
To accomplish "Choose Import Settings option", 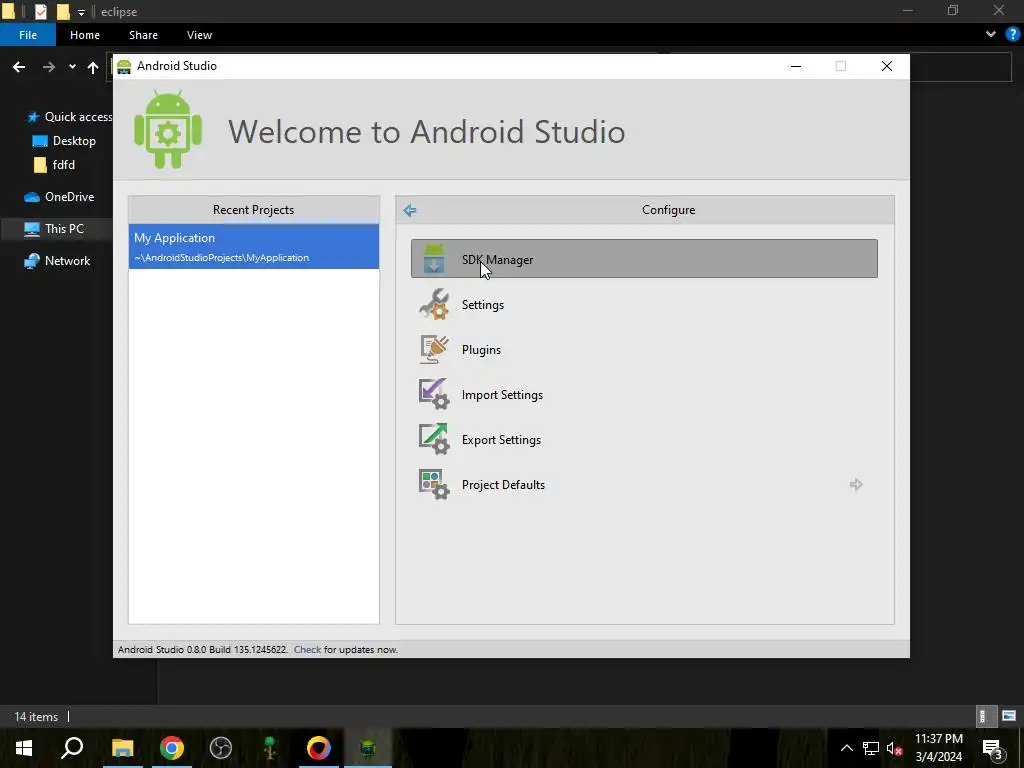I will (x=502, y=394).
